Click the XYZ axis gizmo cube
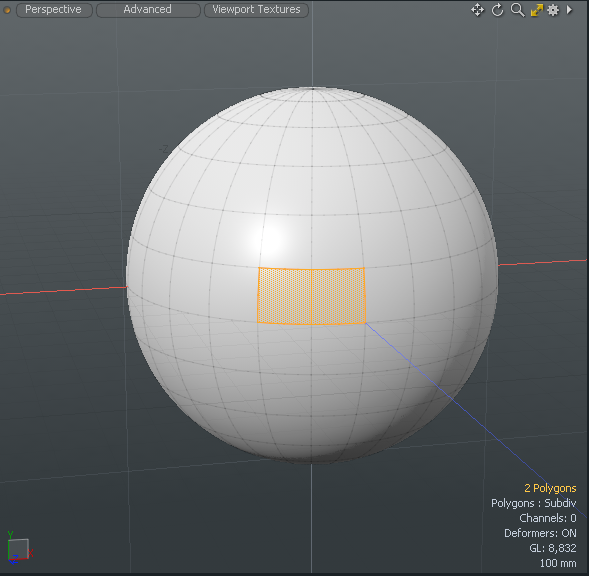This screenshot has width=589, height=576. pyautogui.click(x=18, y=548)
